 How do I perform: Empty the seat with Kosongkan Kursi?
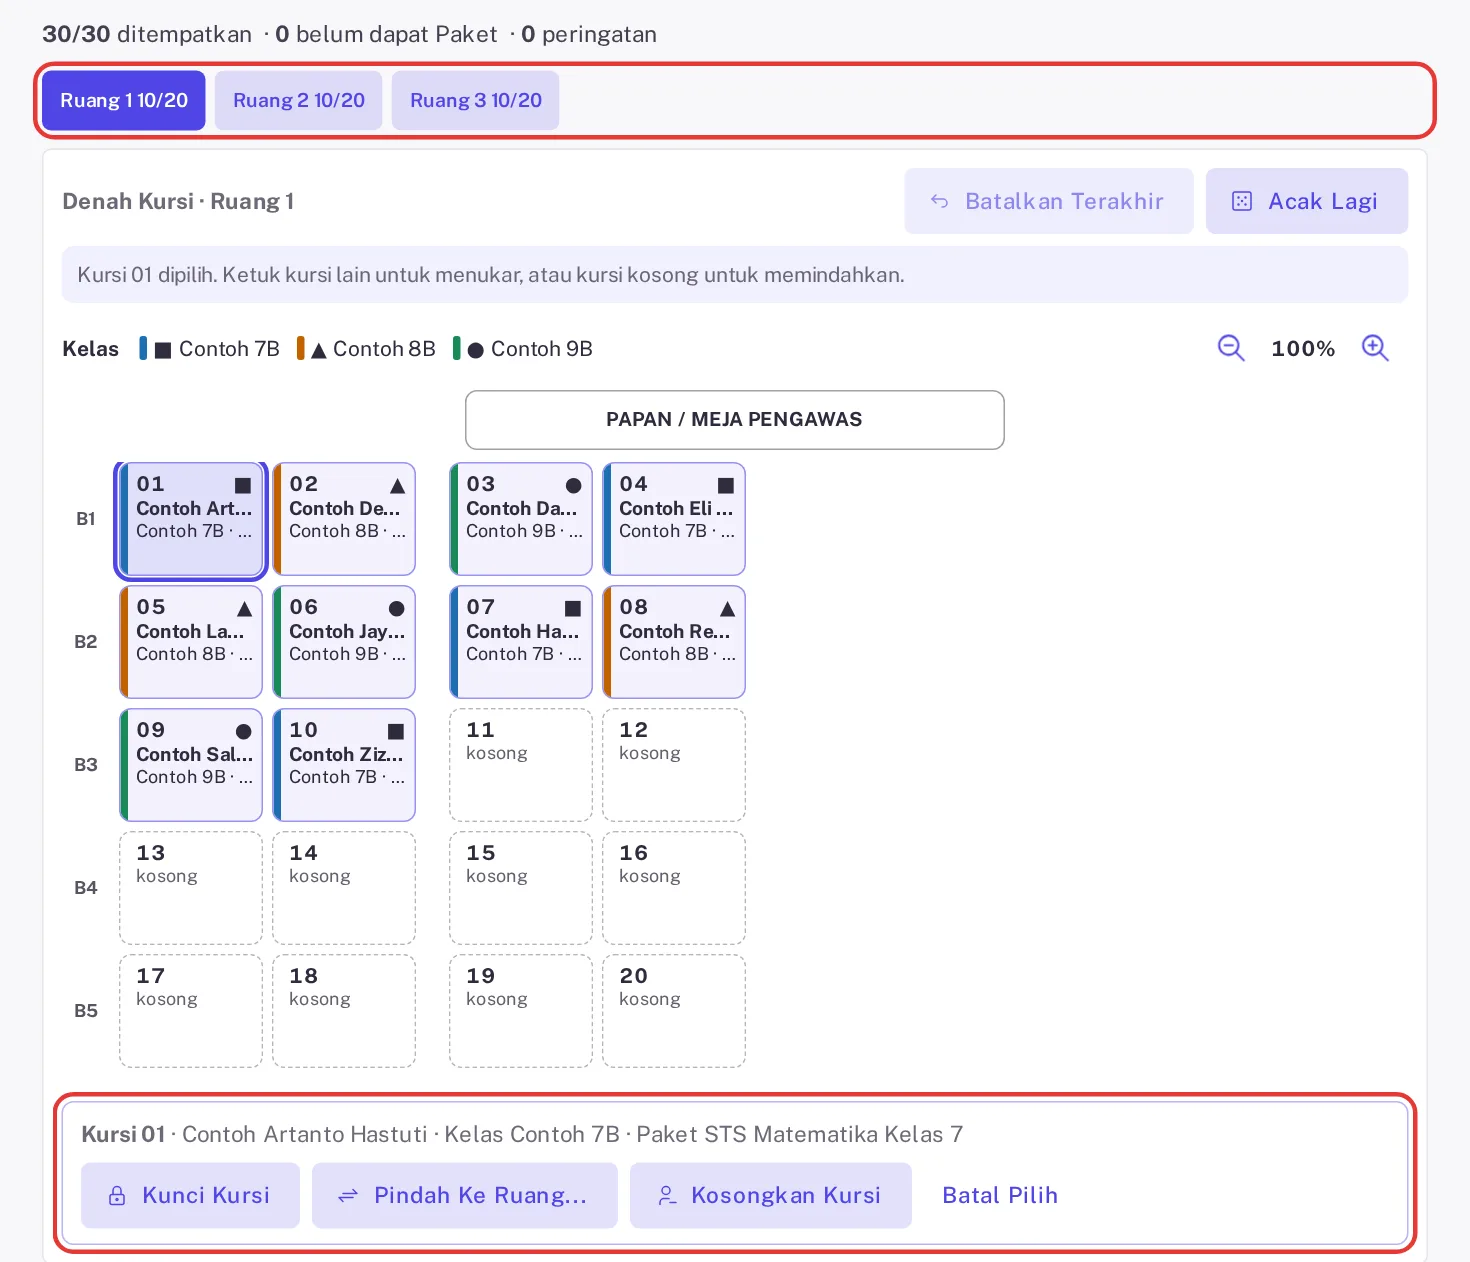771,1195
